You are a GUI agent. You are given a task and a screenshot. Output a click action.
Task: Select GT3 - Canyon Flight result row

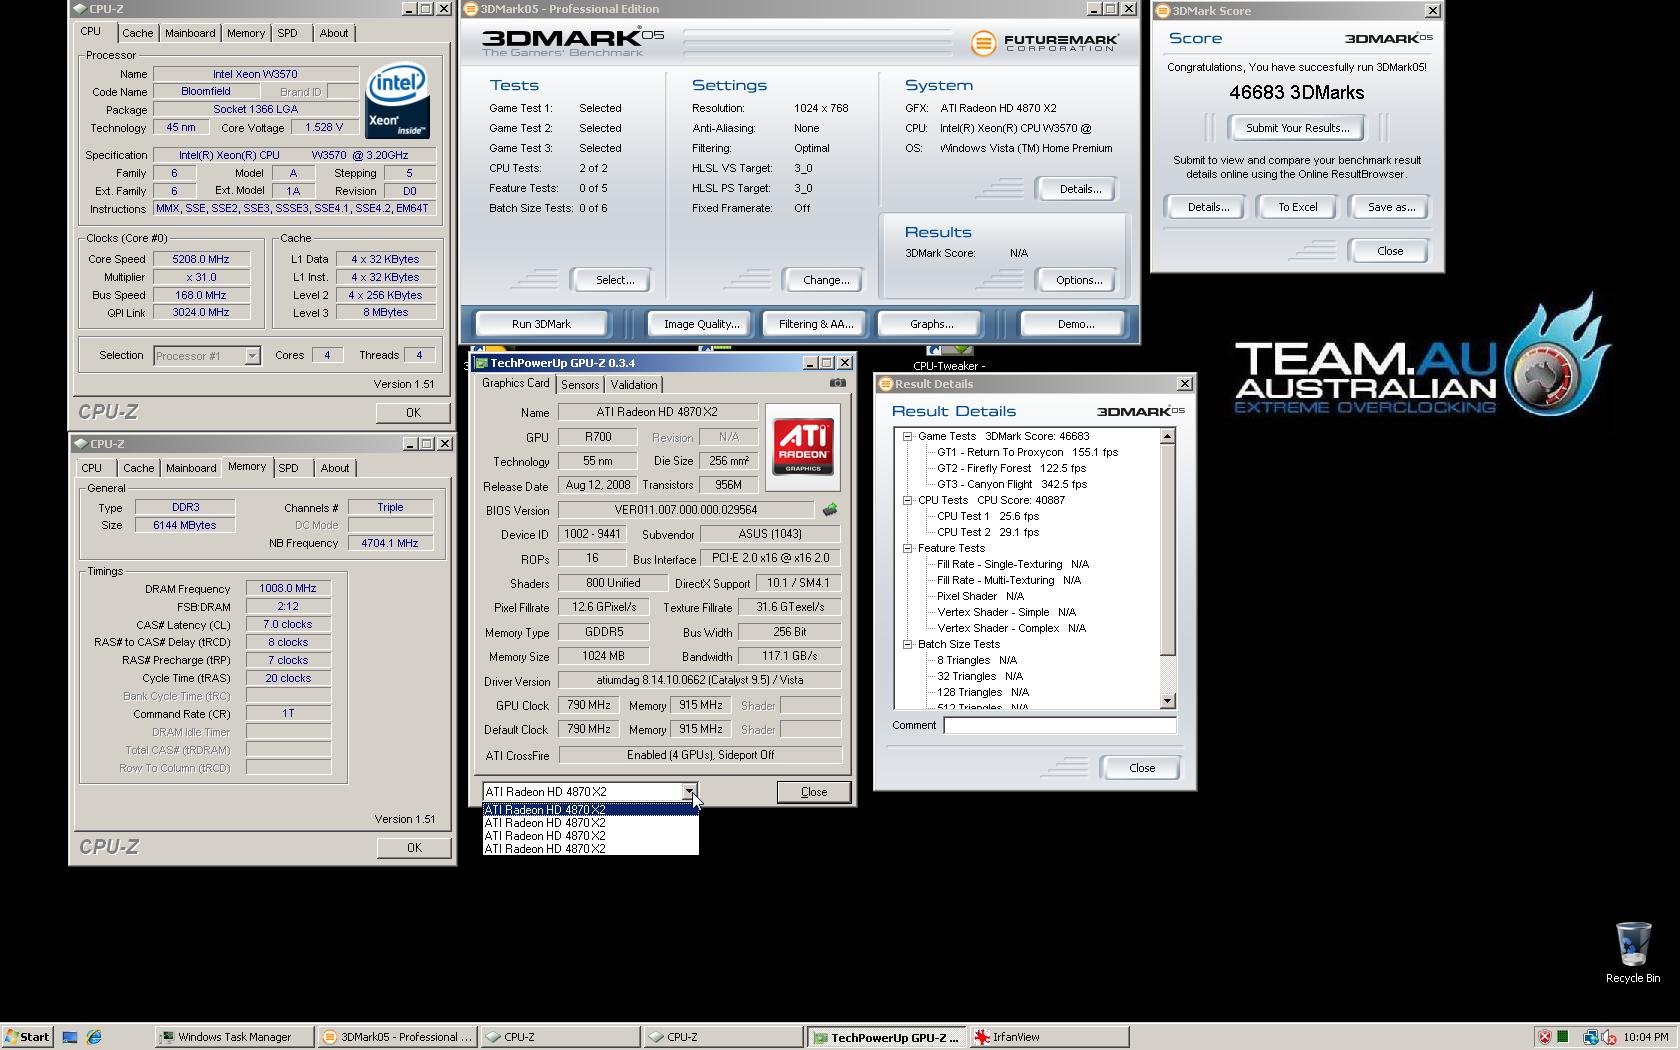click(1012, 484)
